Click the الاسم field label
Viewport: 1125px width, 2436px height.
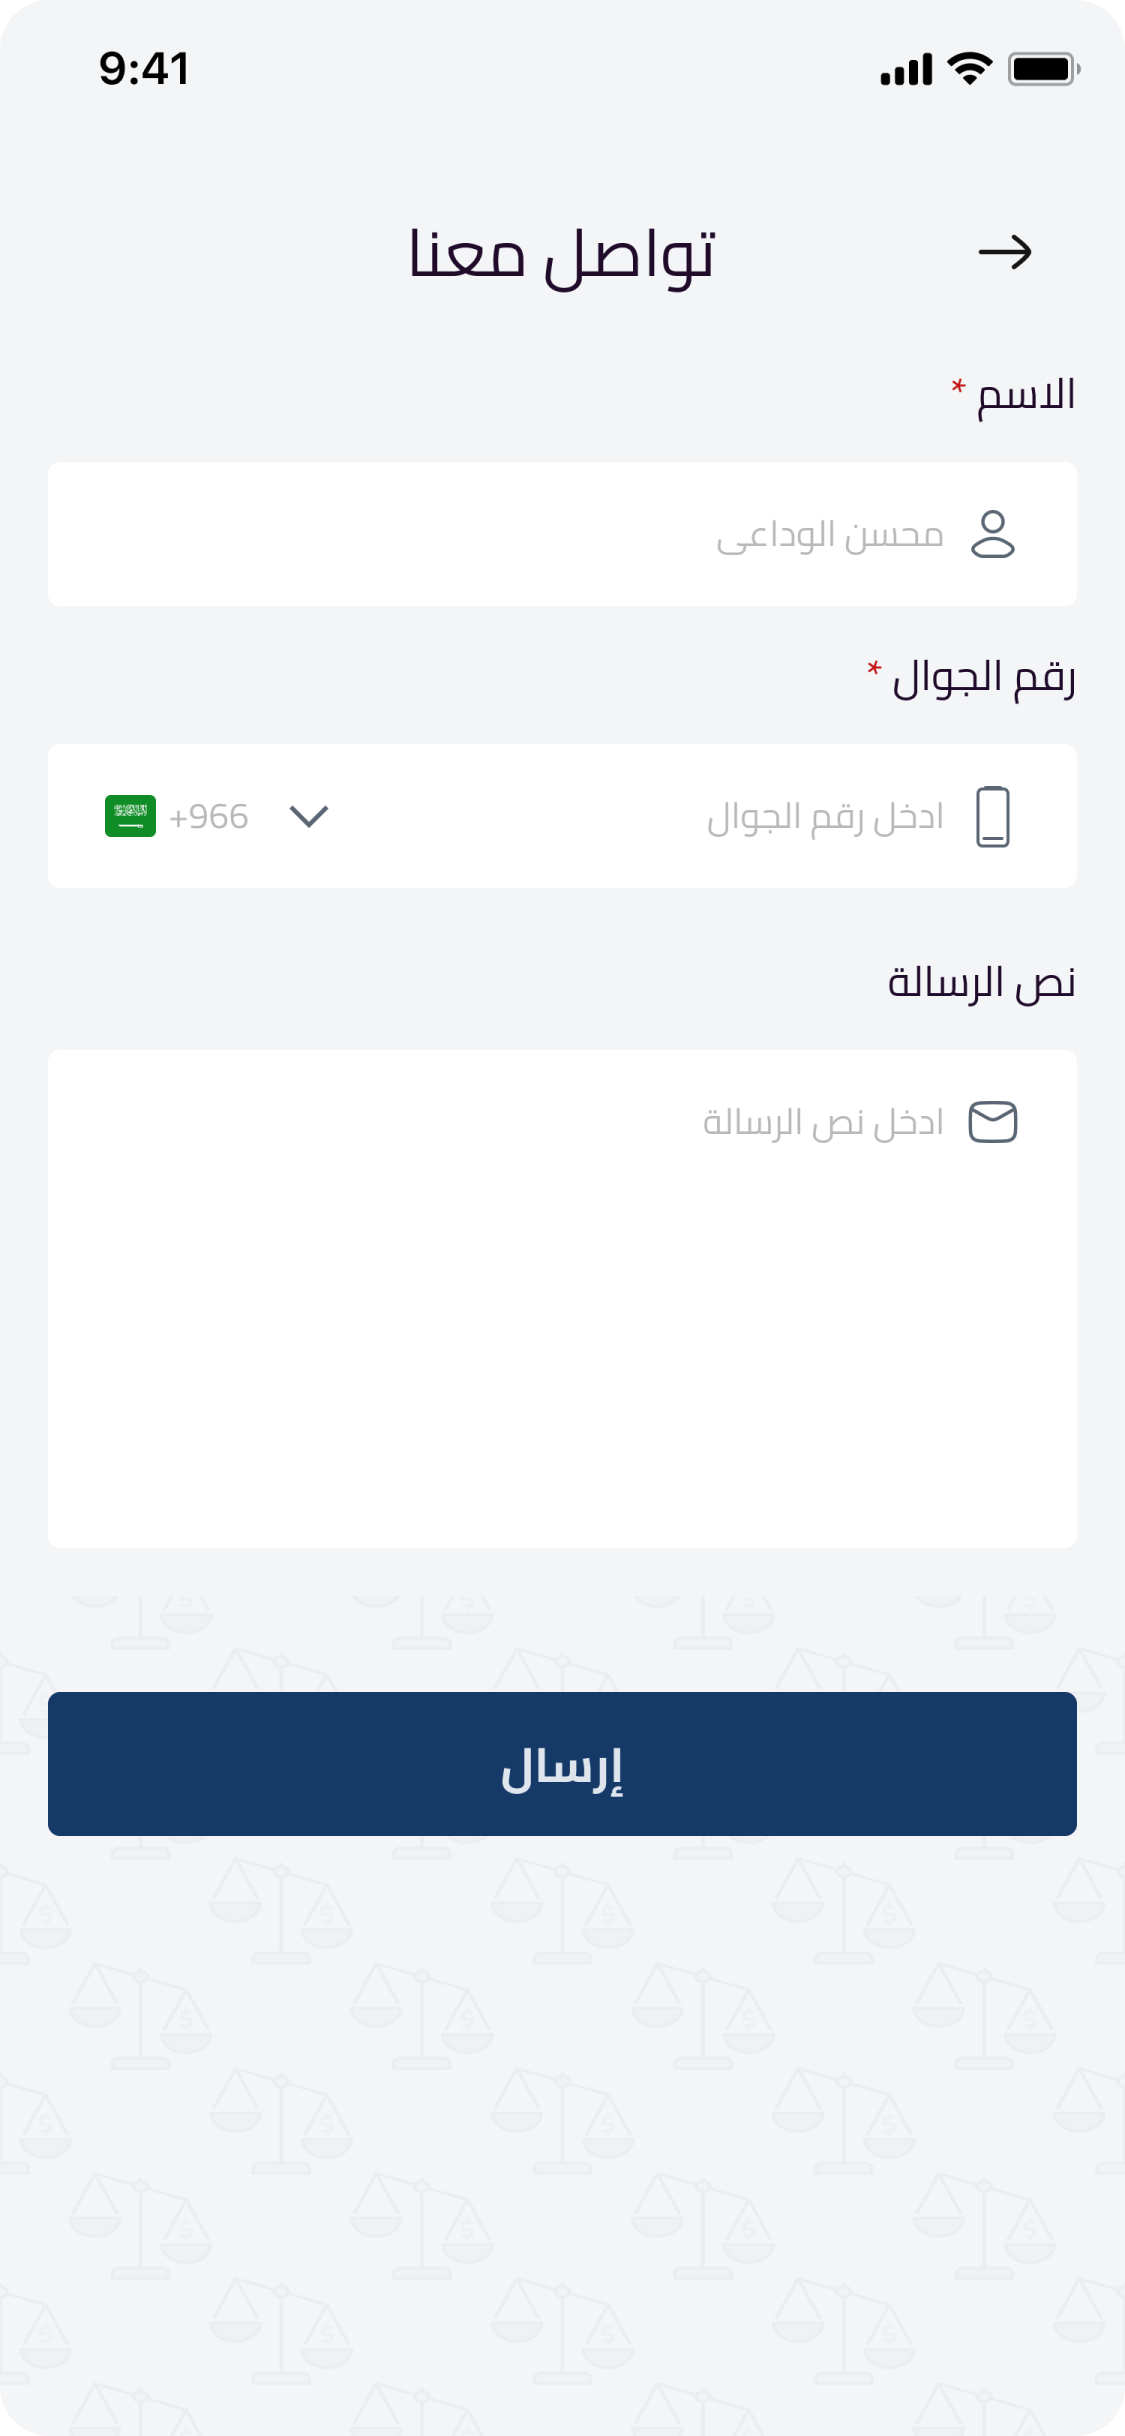(1025, 395)
